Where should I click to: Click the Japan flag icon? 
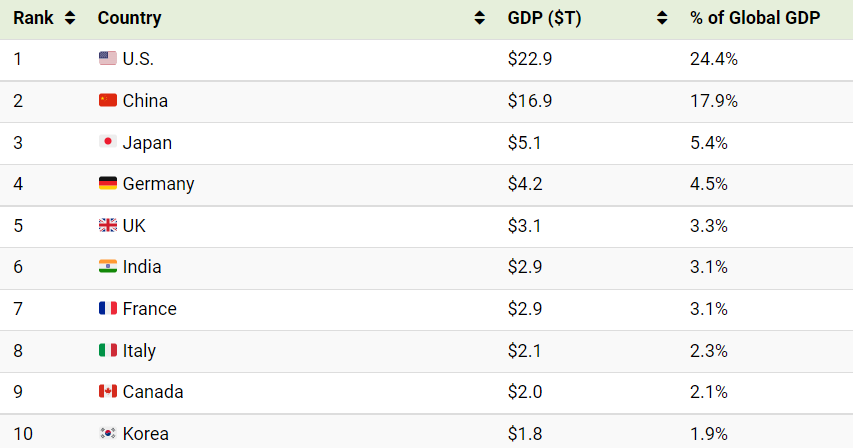pyautogui.click(x=108, y=142)
